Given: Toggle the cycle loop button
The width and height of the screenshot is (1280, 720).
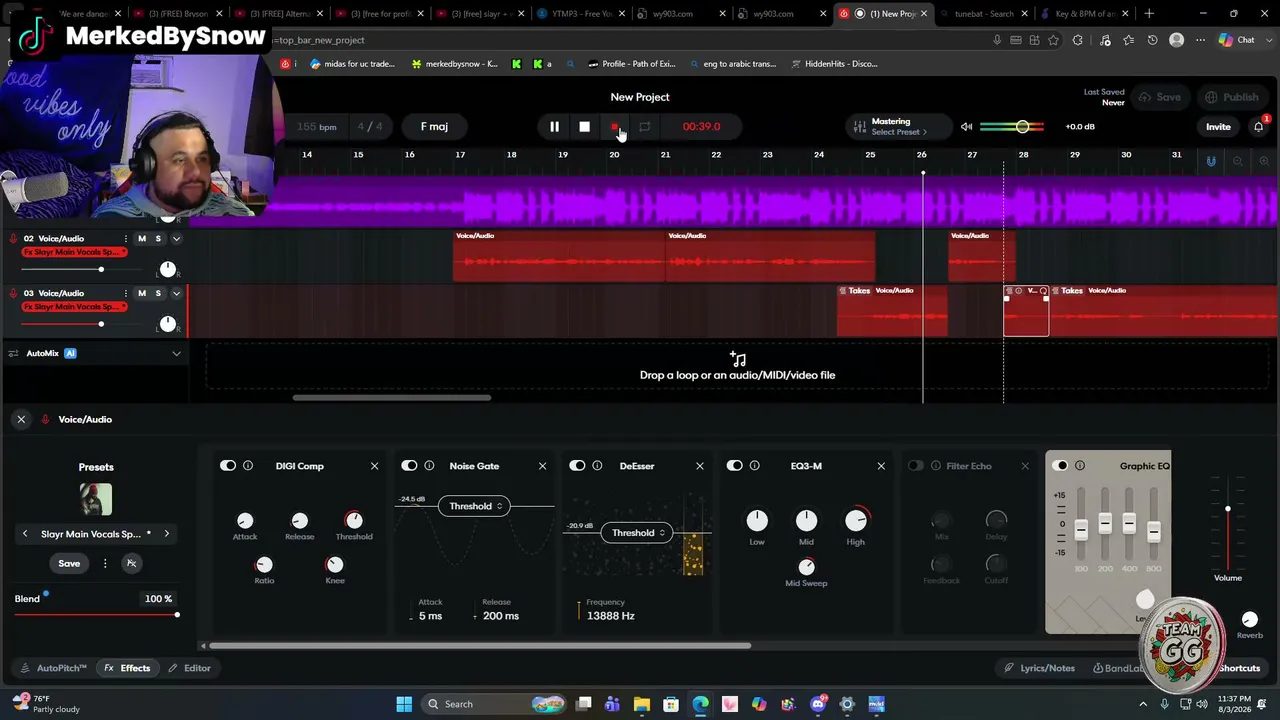Looking at the screenshot, I should pyautogui.click(x=645, y=127).
